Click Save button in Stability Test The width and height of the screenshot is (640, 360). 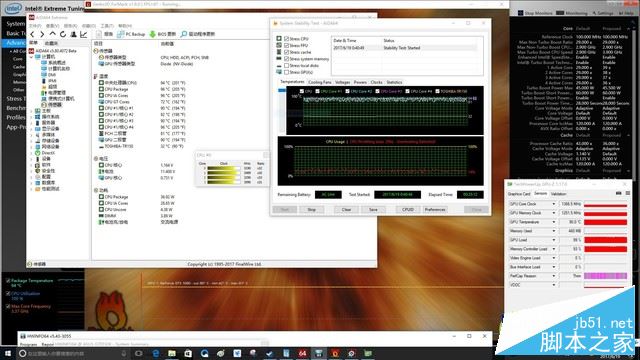(373, 209)
